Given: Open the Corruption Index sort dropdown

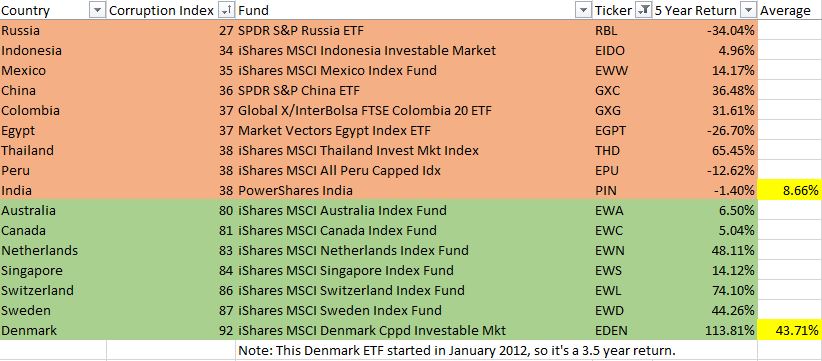Looking at the screenshot, I should click(226, 10).
